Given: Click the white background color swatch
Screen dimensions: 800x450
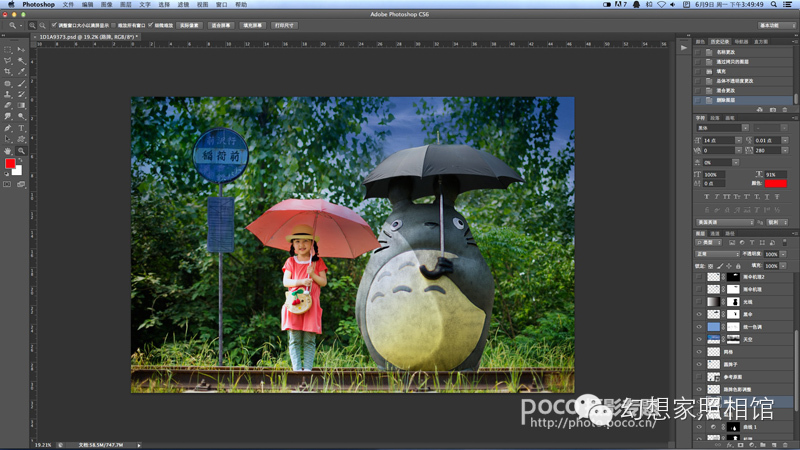Looking at the screenshot, I should point(19,171).
